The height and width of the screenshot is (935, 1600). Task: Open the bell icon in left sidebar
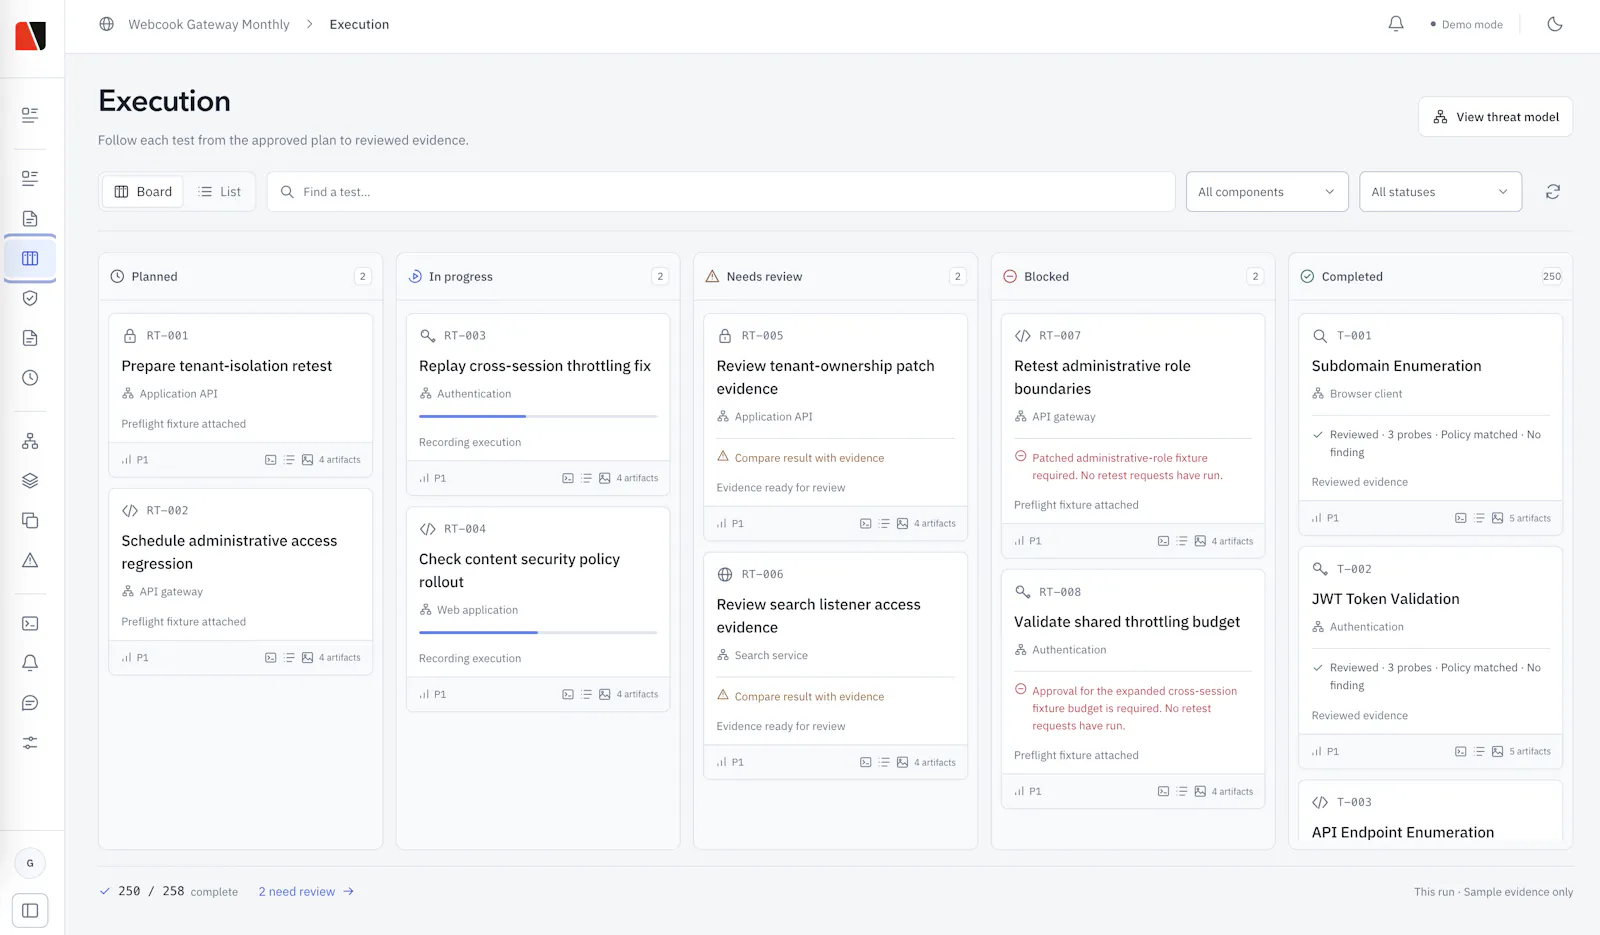click(x=30, y=663)
